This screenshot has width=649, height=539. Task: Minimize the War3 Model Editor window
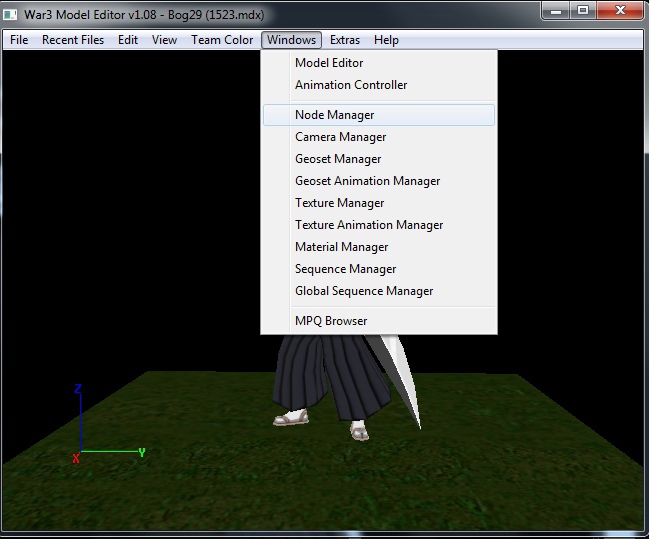pyautogui.click(x=556, y=10)
